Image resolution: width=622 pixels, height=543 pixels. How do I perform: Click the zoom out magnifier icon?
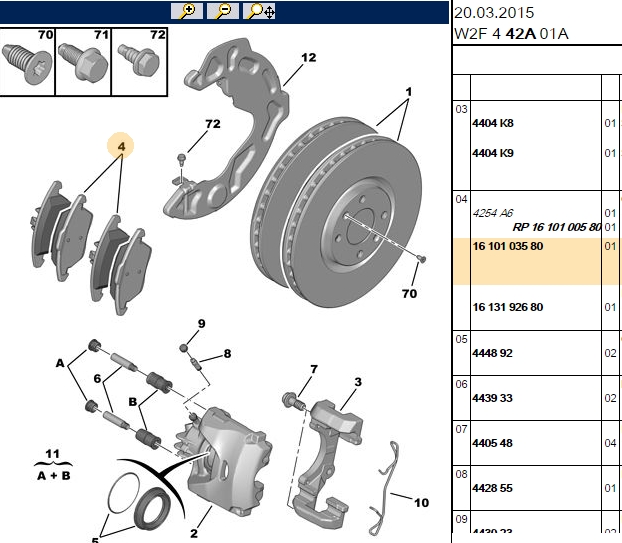(223, 11)
